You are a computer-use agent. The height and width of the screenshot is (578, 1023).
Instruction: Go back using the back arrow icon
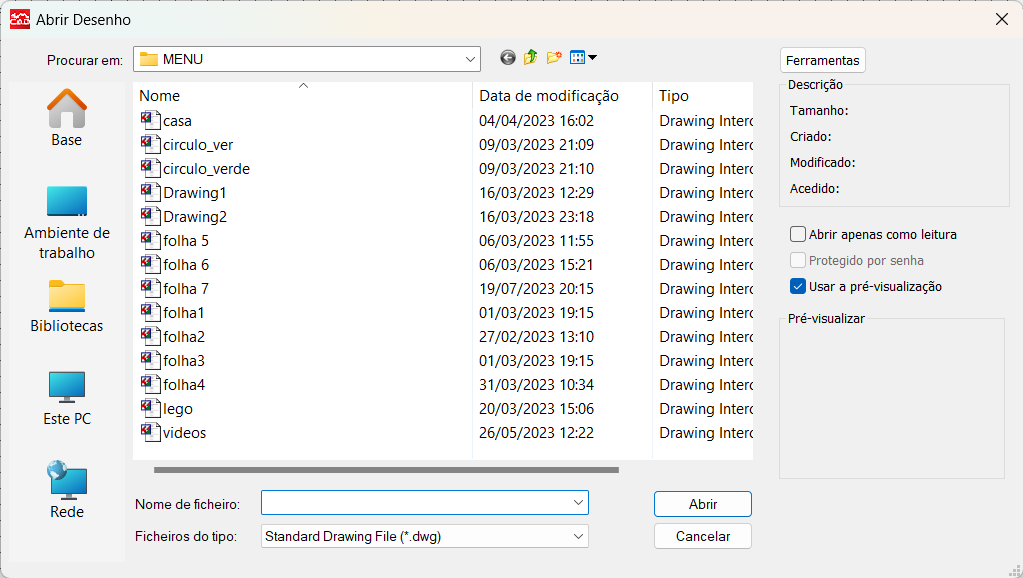[508, 58]
